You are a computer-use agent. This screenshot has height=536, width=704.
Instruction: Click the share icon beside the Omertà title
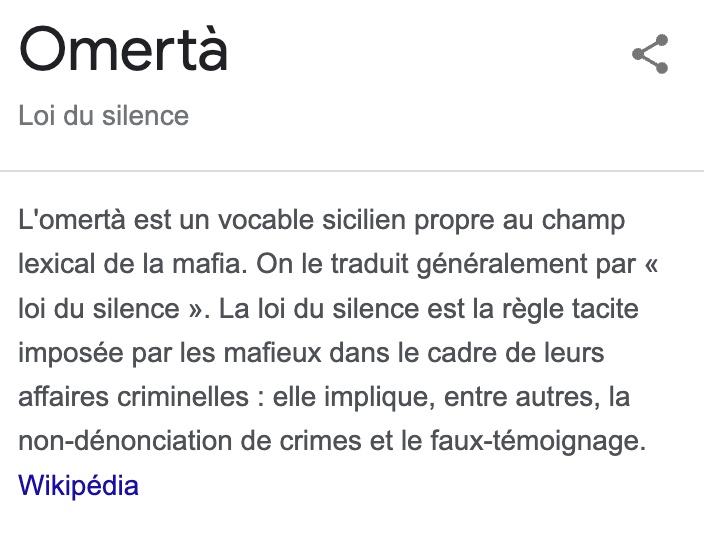[650, 54]
